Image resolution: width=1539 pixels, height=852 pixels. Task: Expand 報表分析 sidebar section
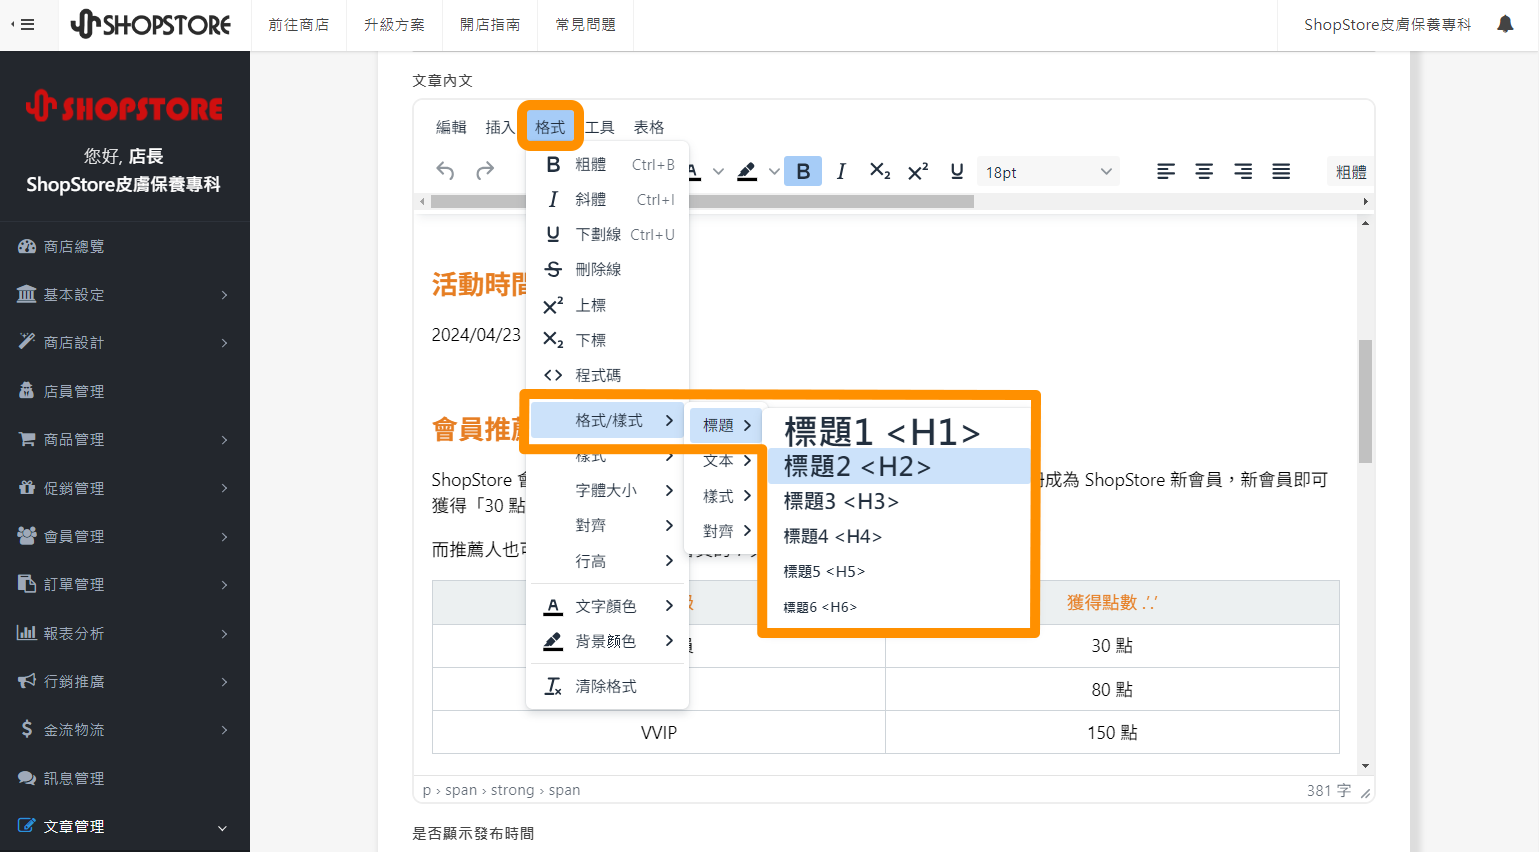pos(125,633)
